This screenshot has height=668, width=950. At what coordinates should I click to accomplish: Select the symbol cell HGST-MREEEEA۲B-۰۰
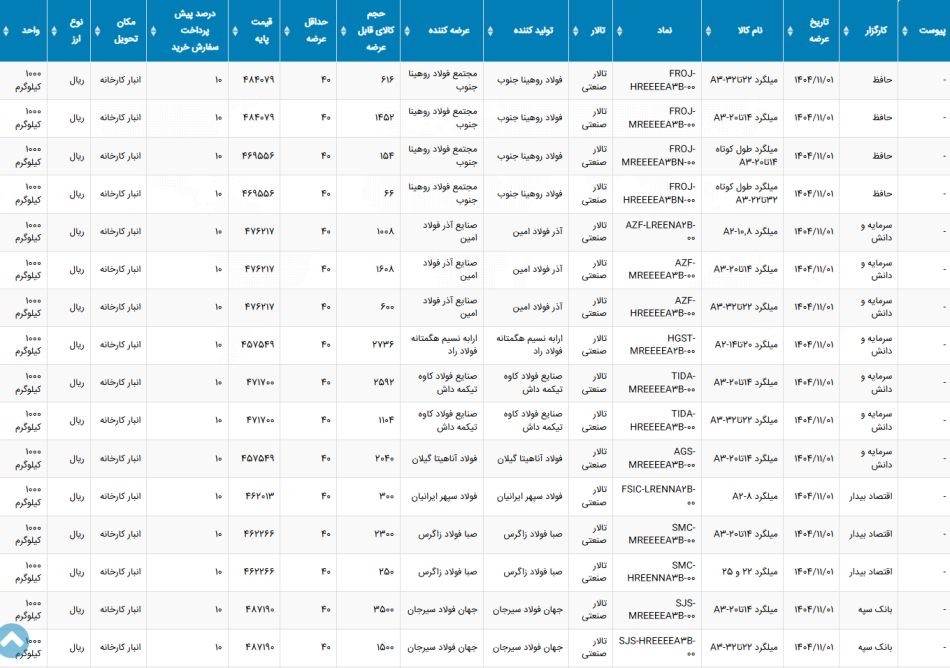663,345
